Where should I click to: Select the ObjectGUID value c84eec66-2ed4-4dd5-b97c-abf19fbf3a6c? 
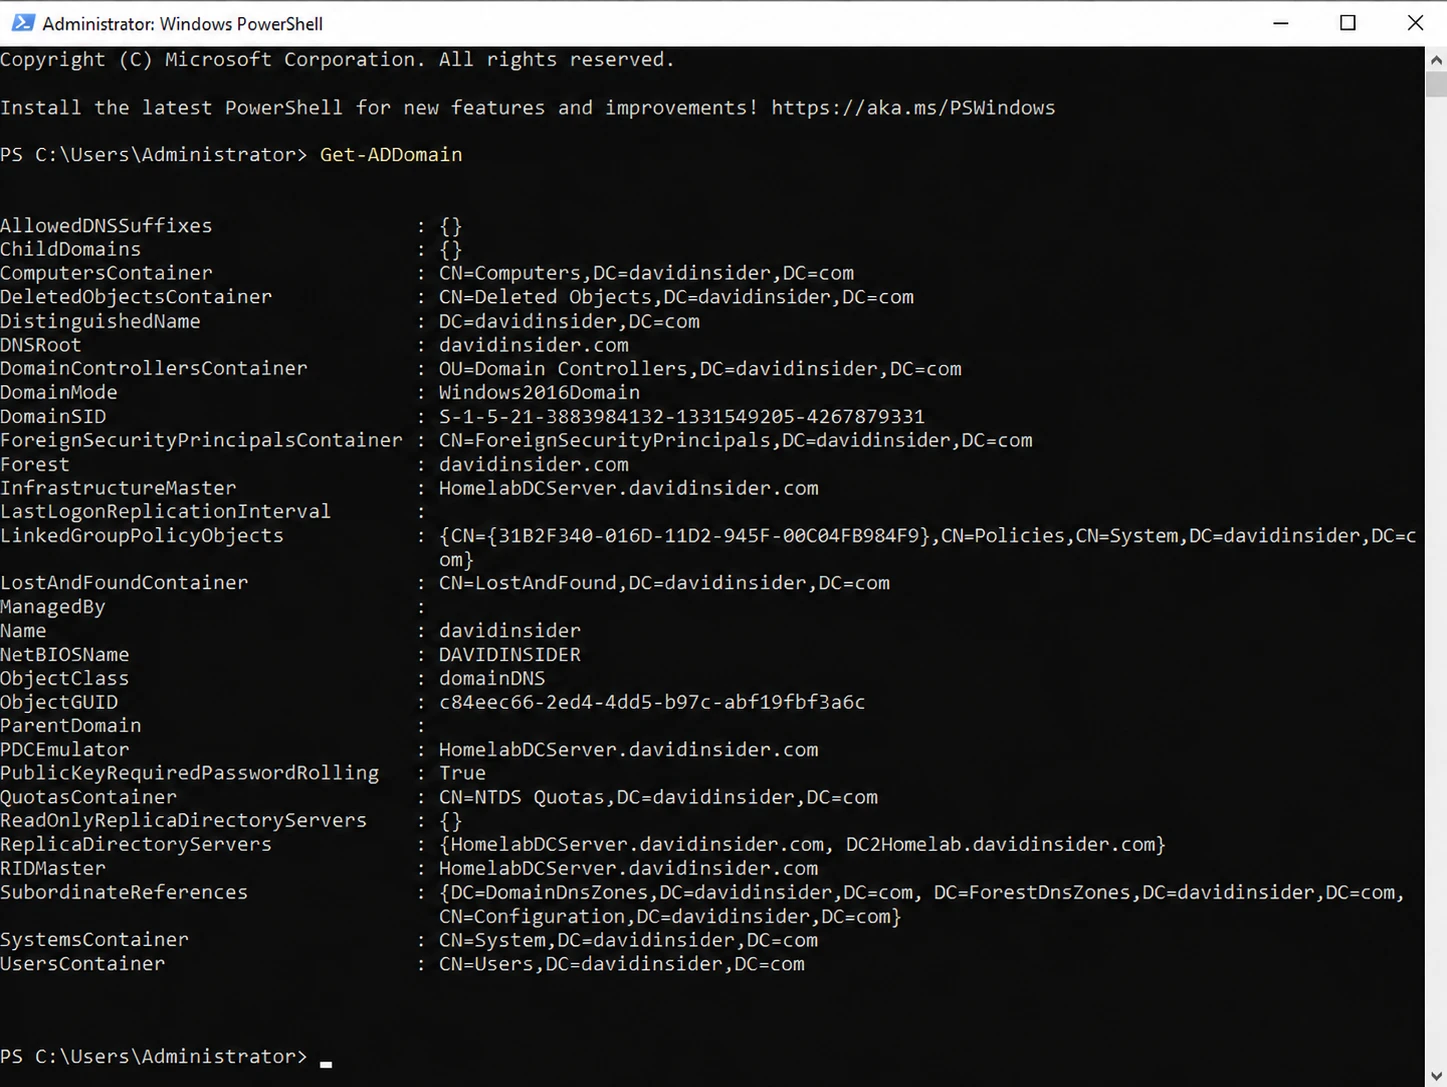click(652, 702)
